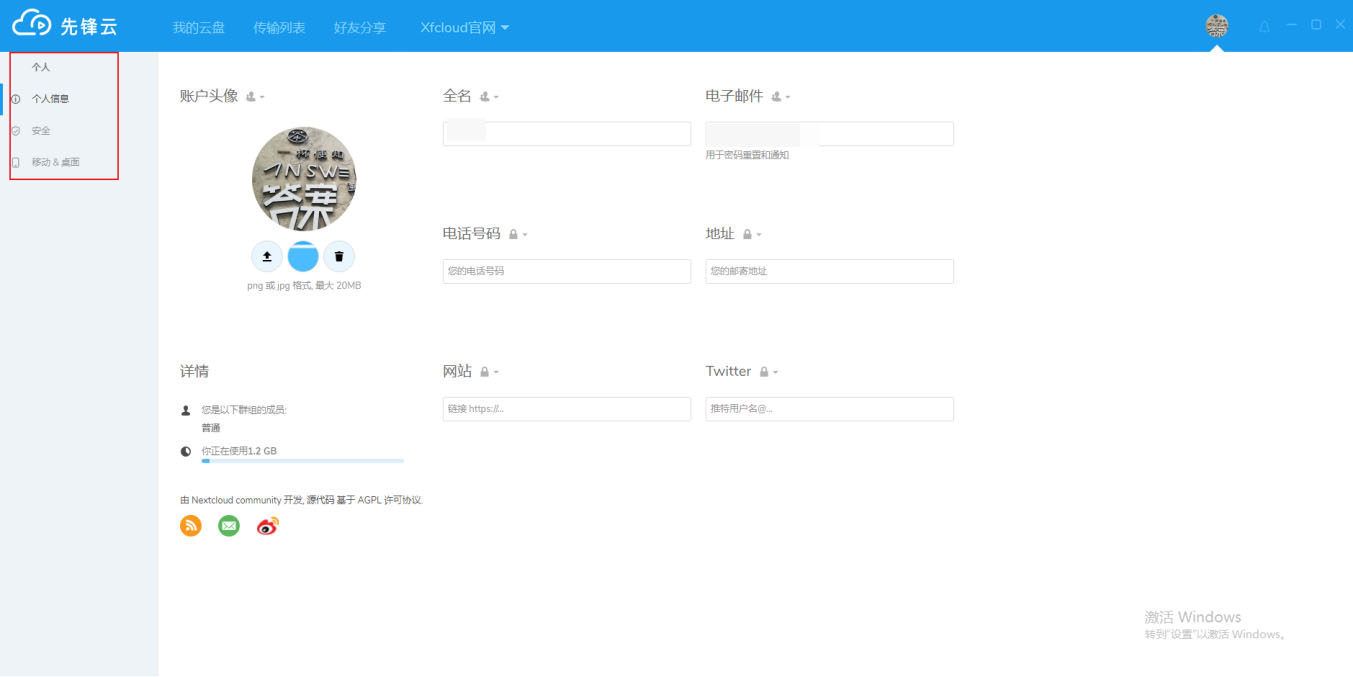Click the 你正在使用1.2 GB text
Image resolution: width=1353 pixels, height=677 pixels.
click(239, 451)
